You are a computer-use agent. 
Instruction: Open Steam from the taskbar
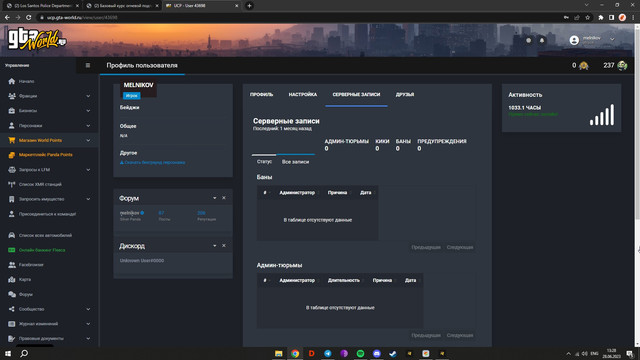pos(393,353)
